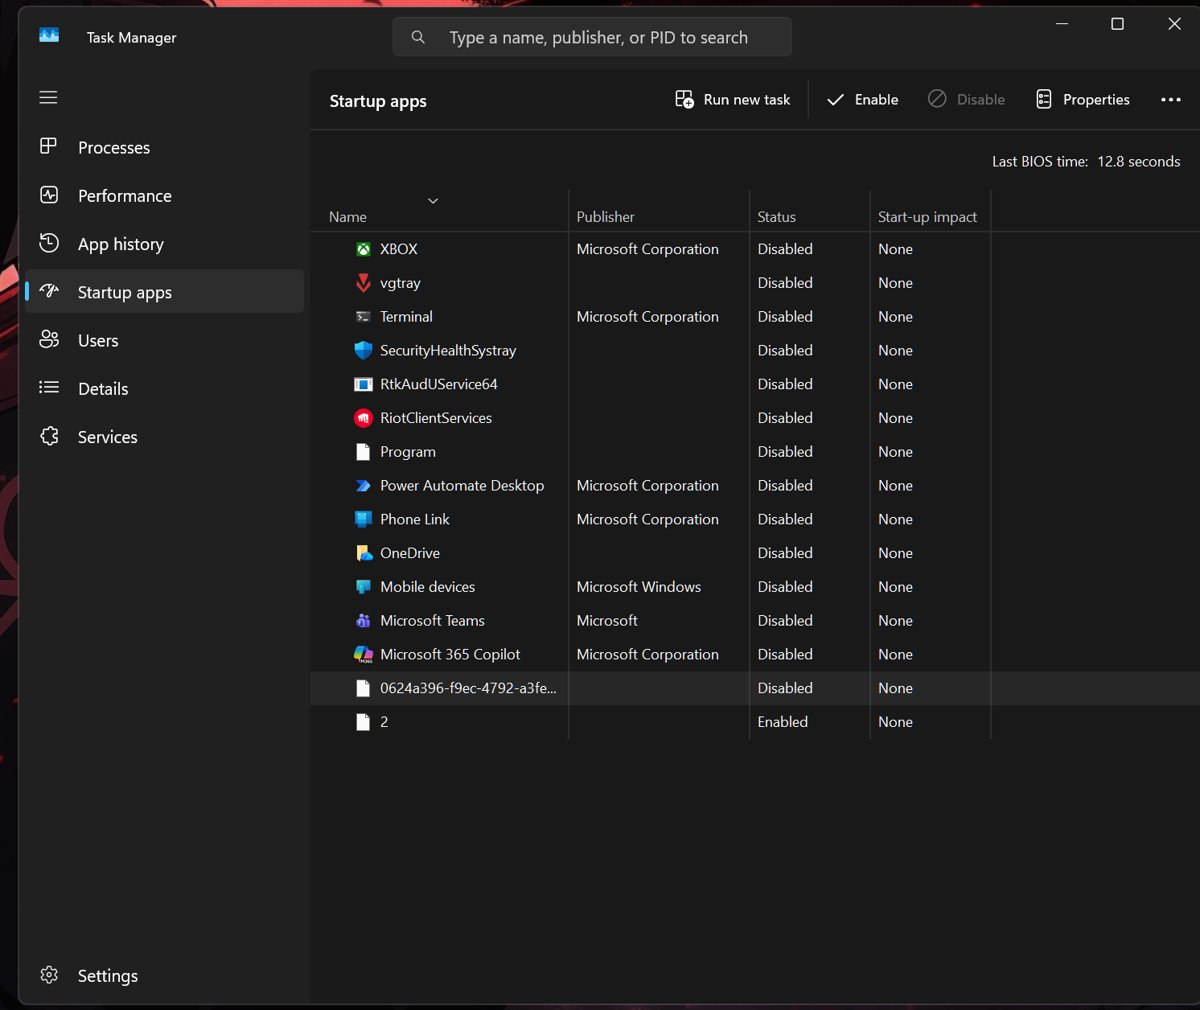Image resolution: width=1200 pixels, height=1010 pixels.
Task: Click the Microsoft Teams icon
Action: coord(363,620)
